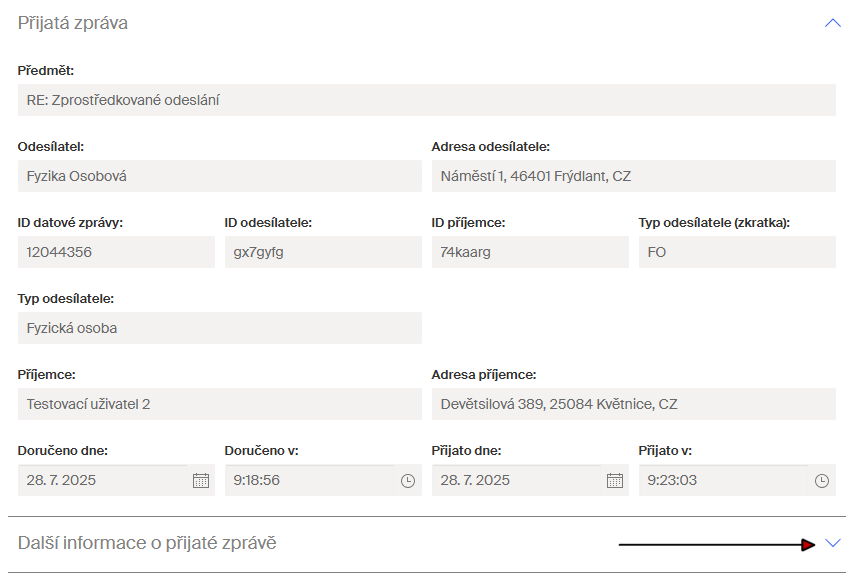
Task: Select the ID odesílatele field gx7gyfg
Action: [x=323, y=252]
